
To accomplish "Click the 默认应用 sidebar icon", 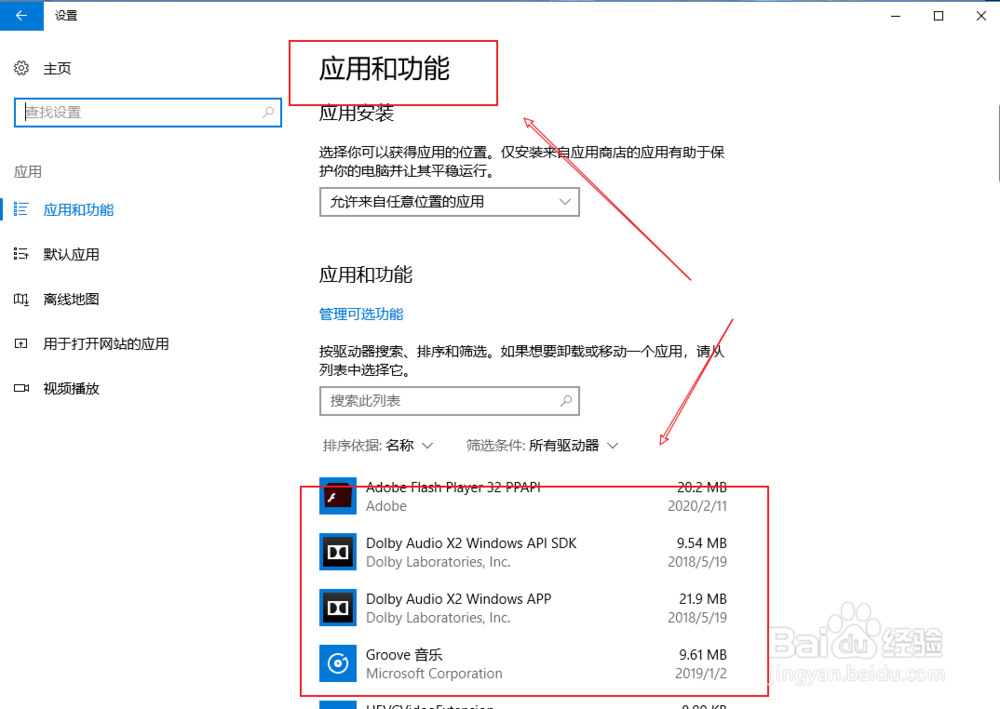I will (x=21, y=254).
